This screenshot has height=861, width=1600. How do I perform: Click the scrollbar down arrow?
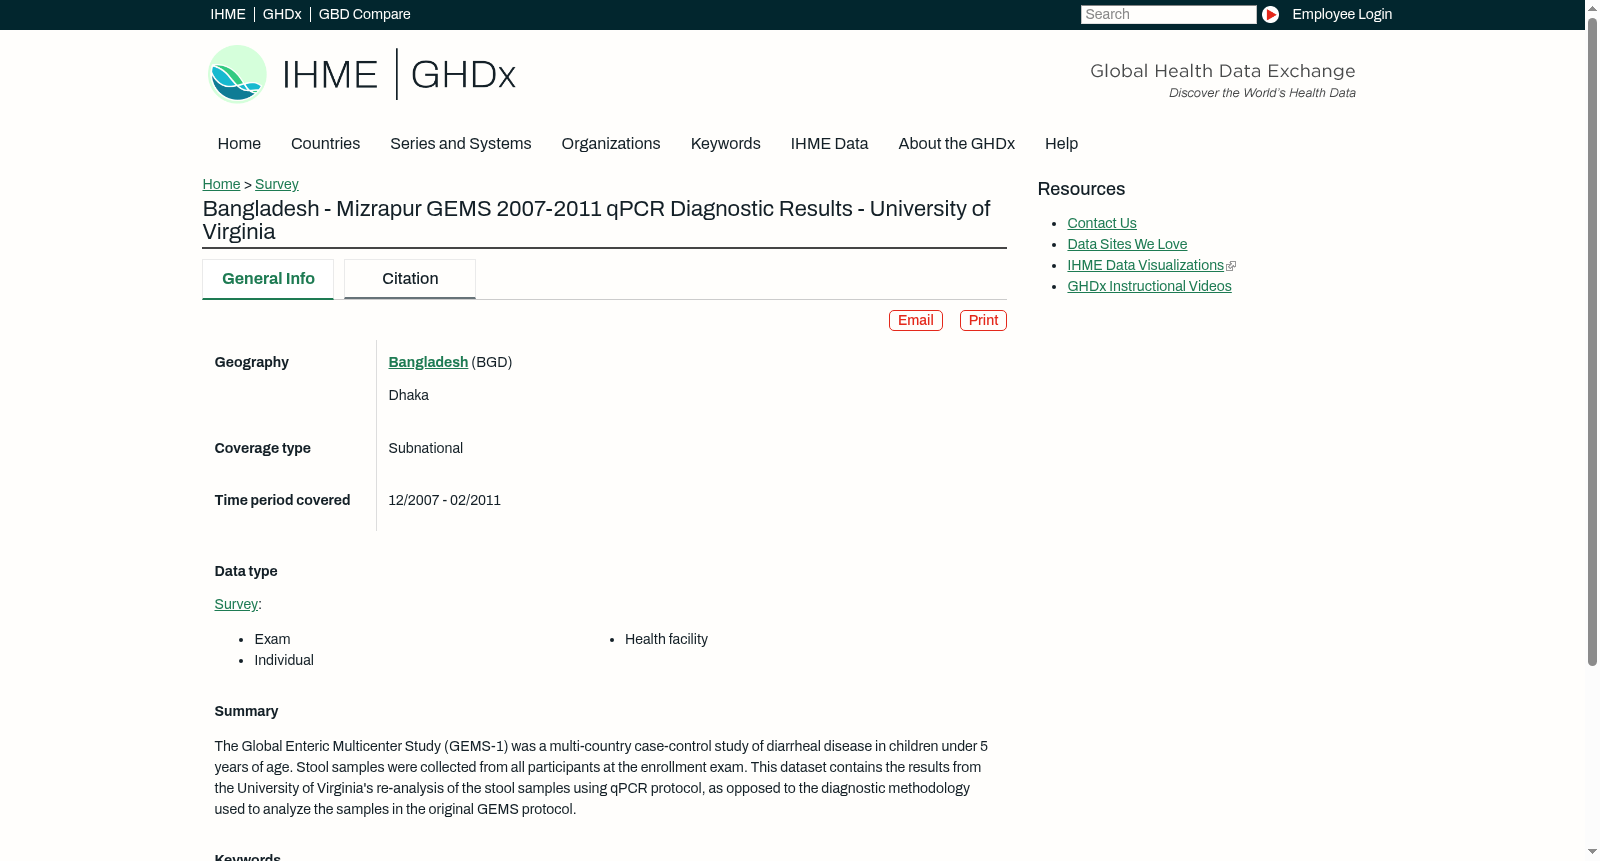1592,853
